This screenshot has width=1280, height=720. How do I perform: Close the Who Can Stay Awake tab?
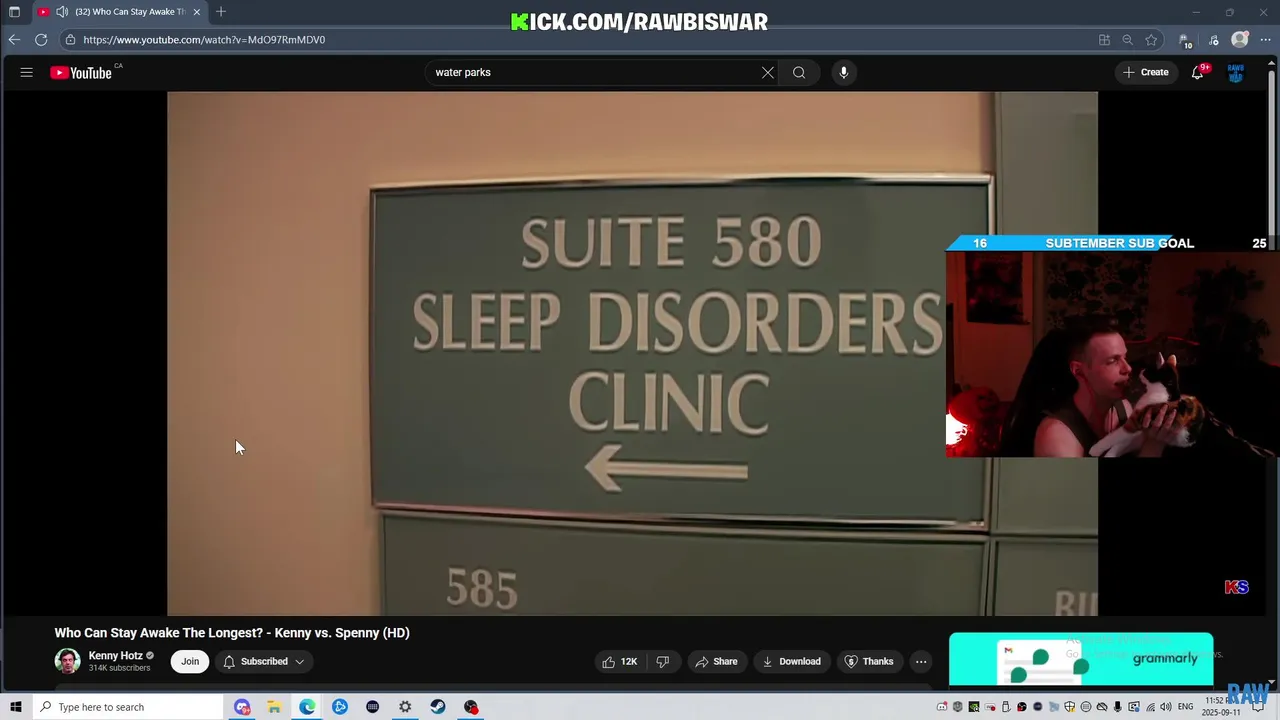197,12
